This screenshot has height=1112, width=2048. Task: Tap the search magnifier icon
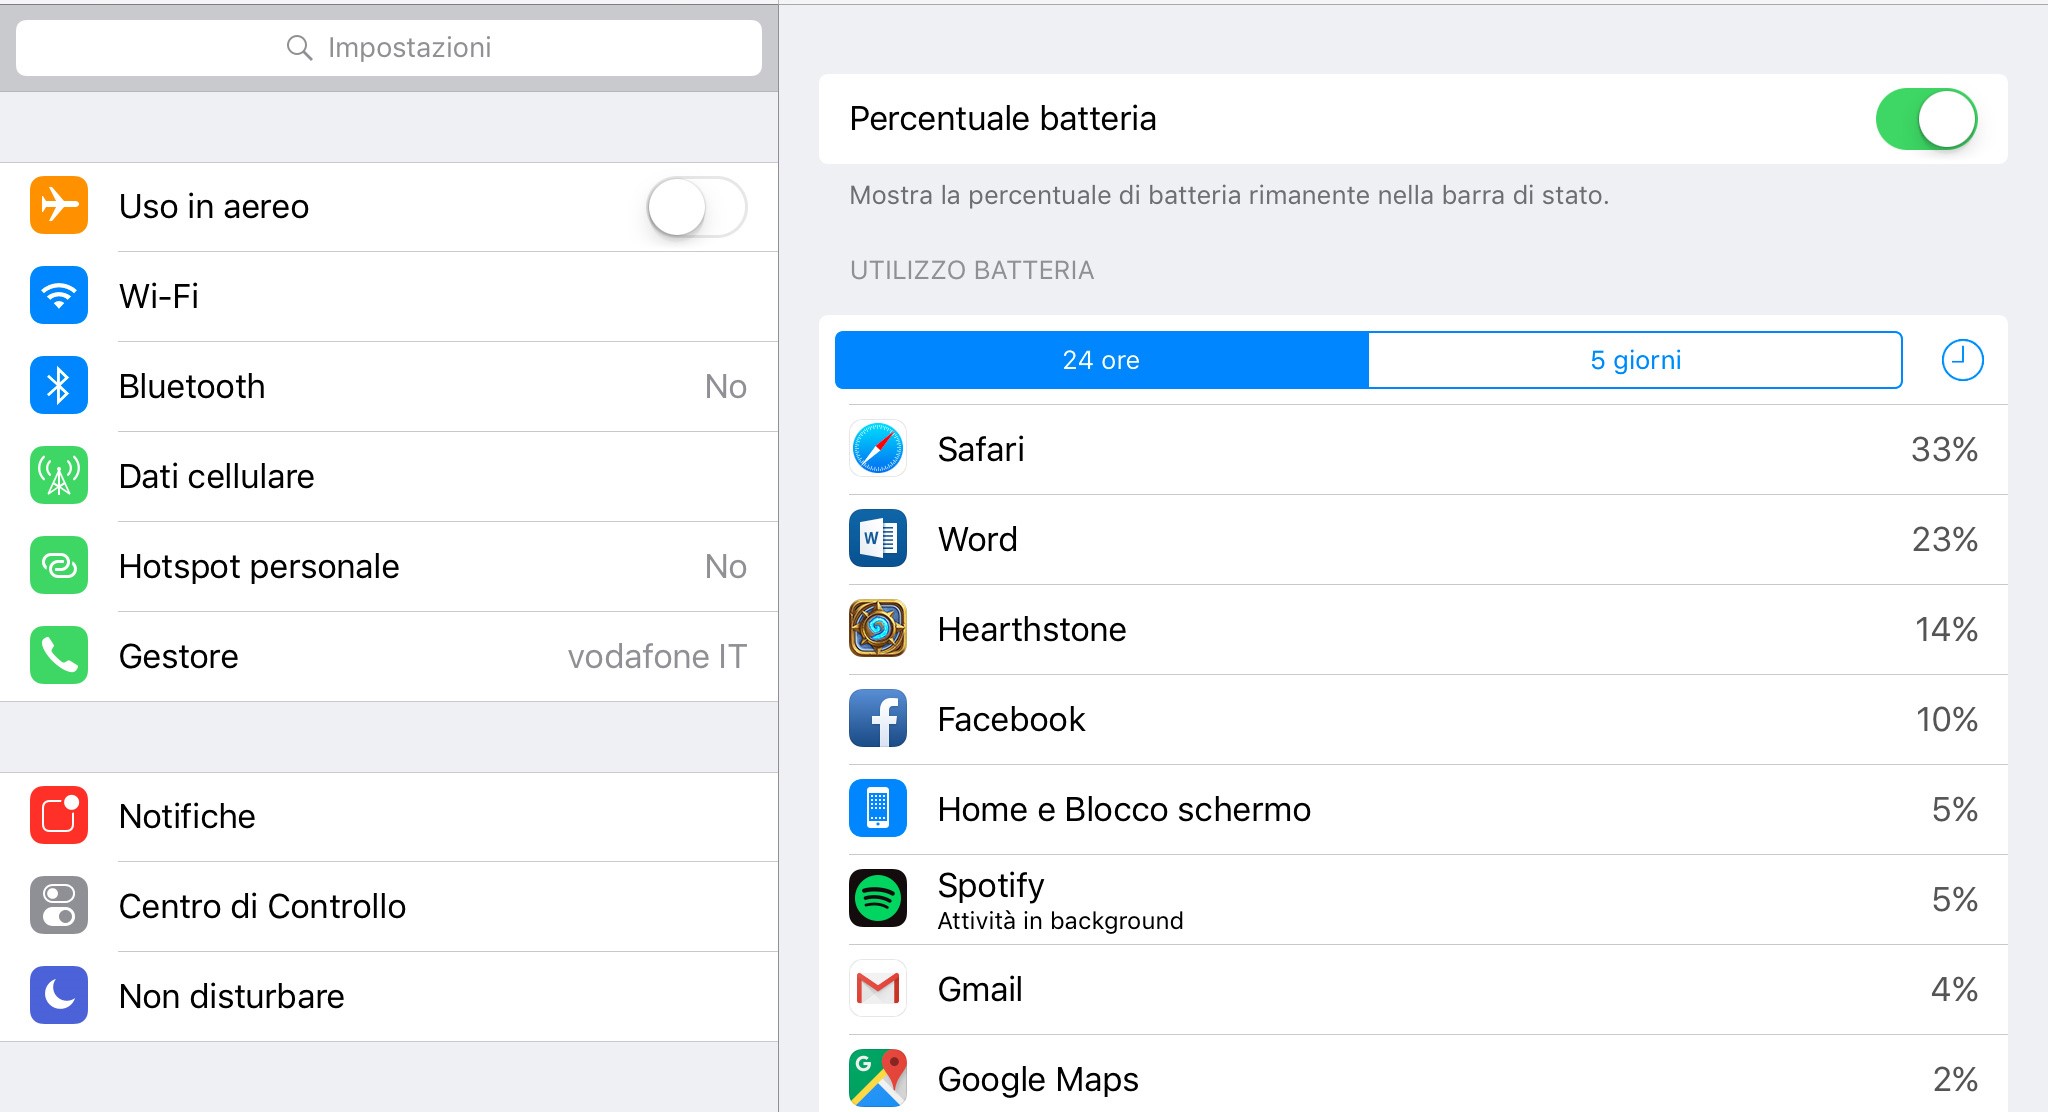point(299,47)
